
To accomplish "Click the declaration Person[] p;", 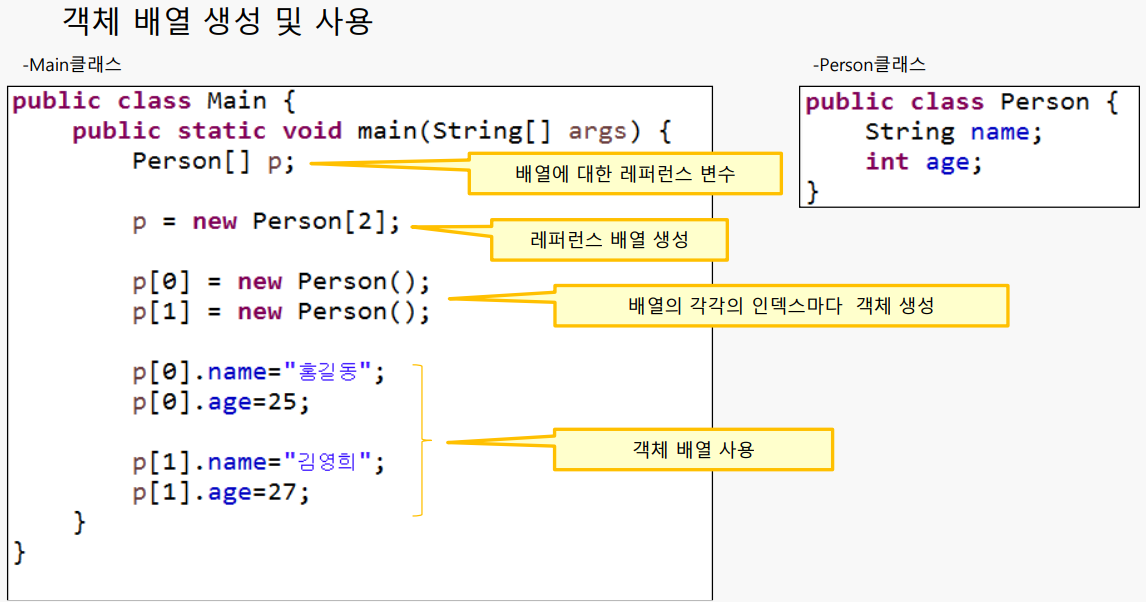I will tap(213, 161).
